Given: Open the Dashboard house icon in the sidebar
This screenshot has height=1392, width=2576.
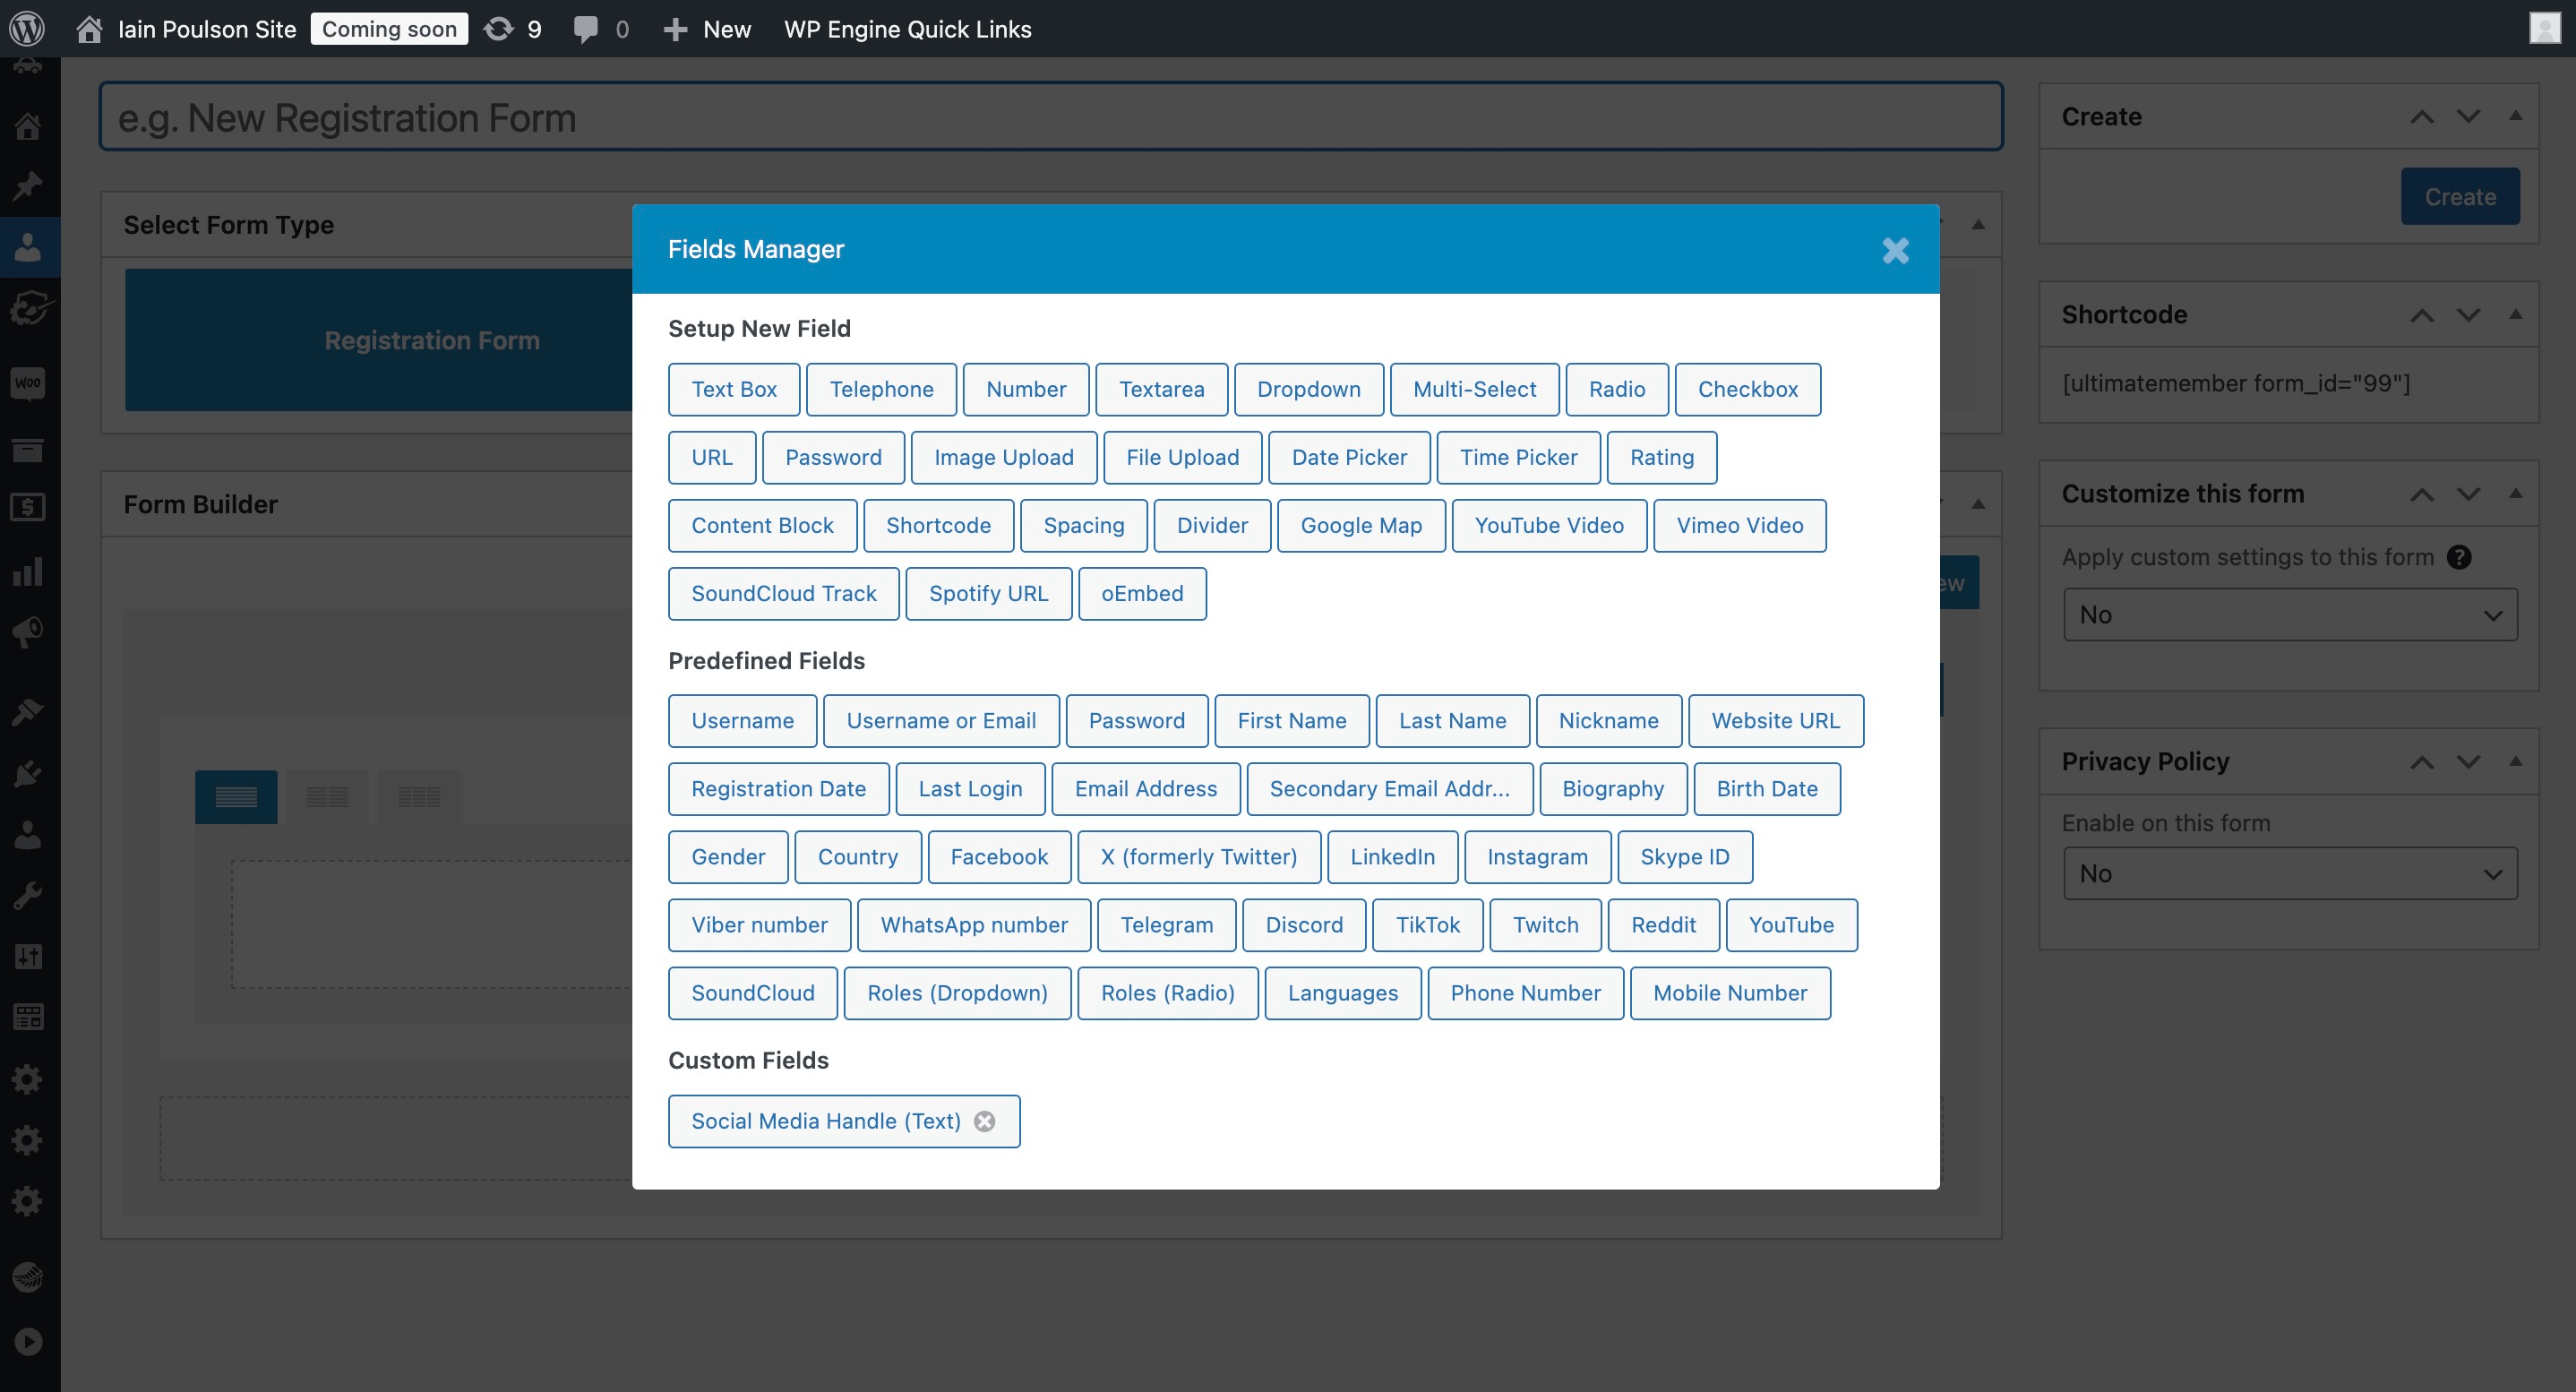Looking at the screenshot, I should click(28, 126).
